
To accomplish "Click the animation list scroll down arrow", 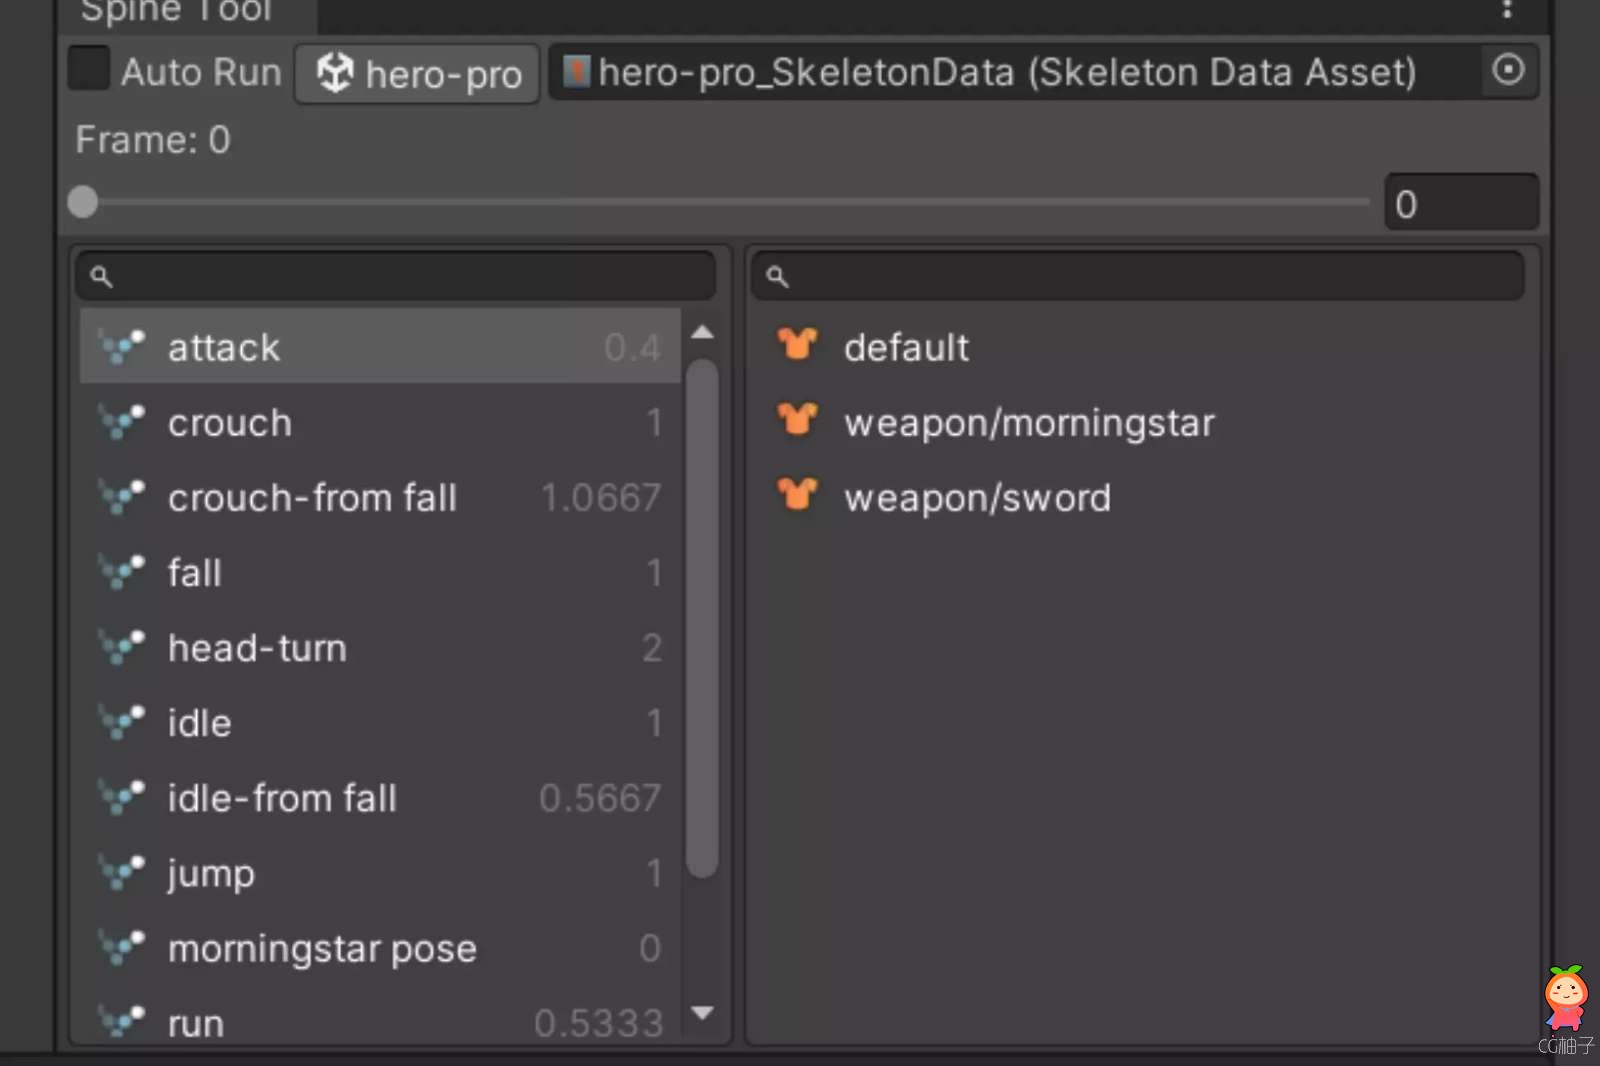I will 703,1013.
